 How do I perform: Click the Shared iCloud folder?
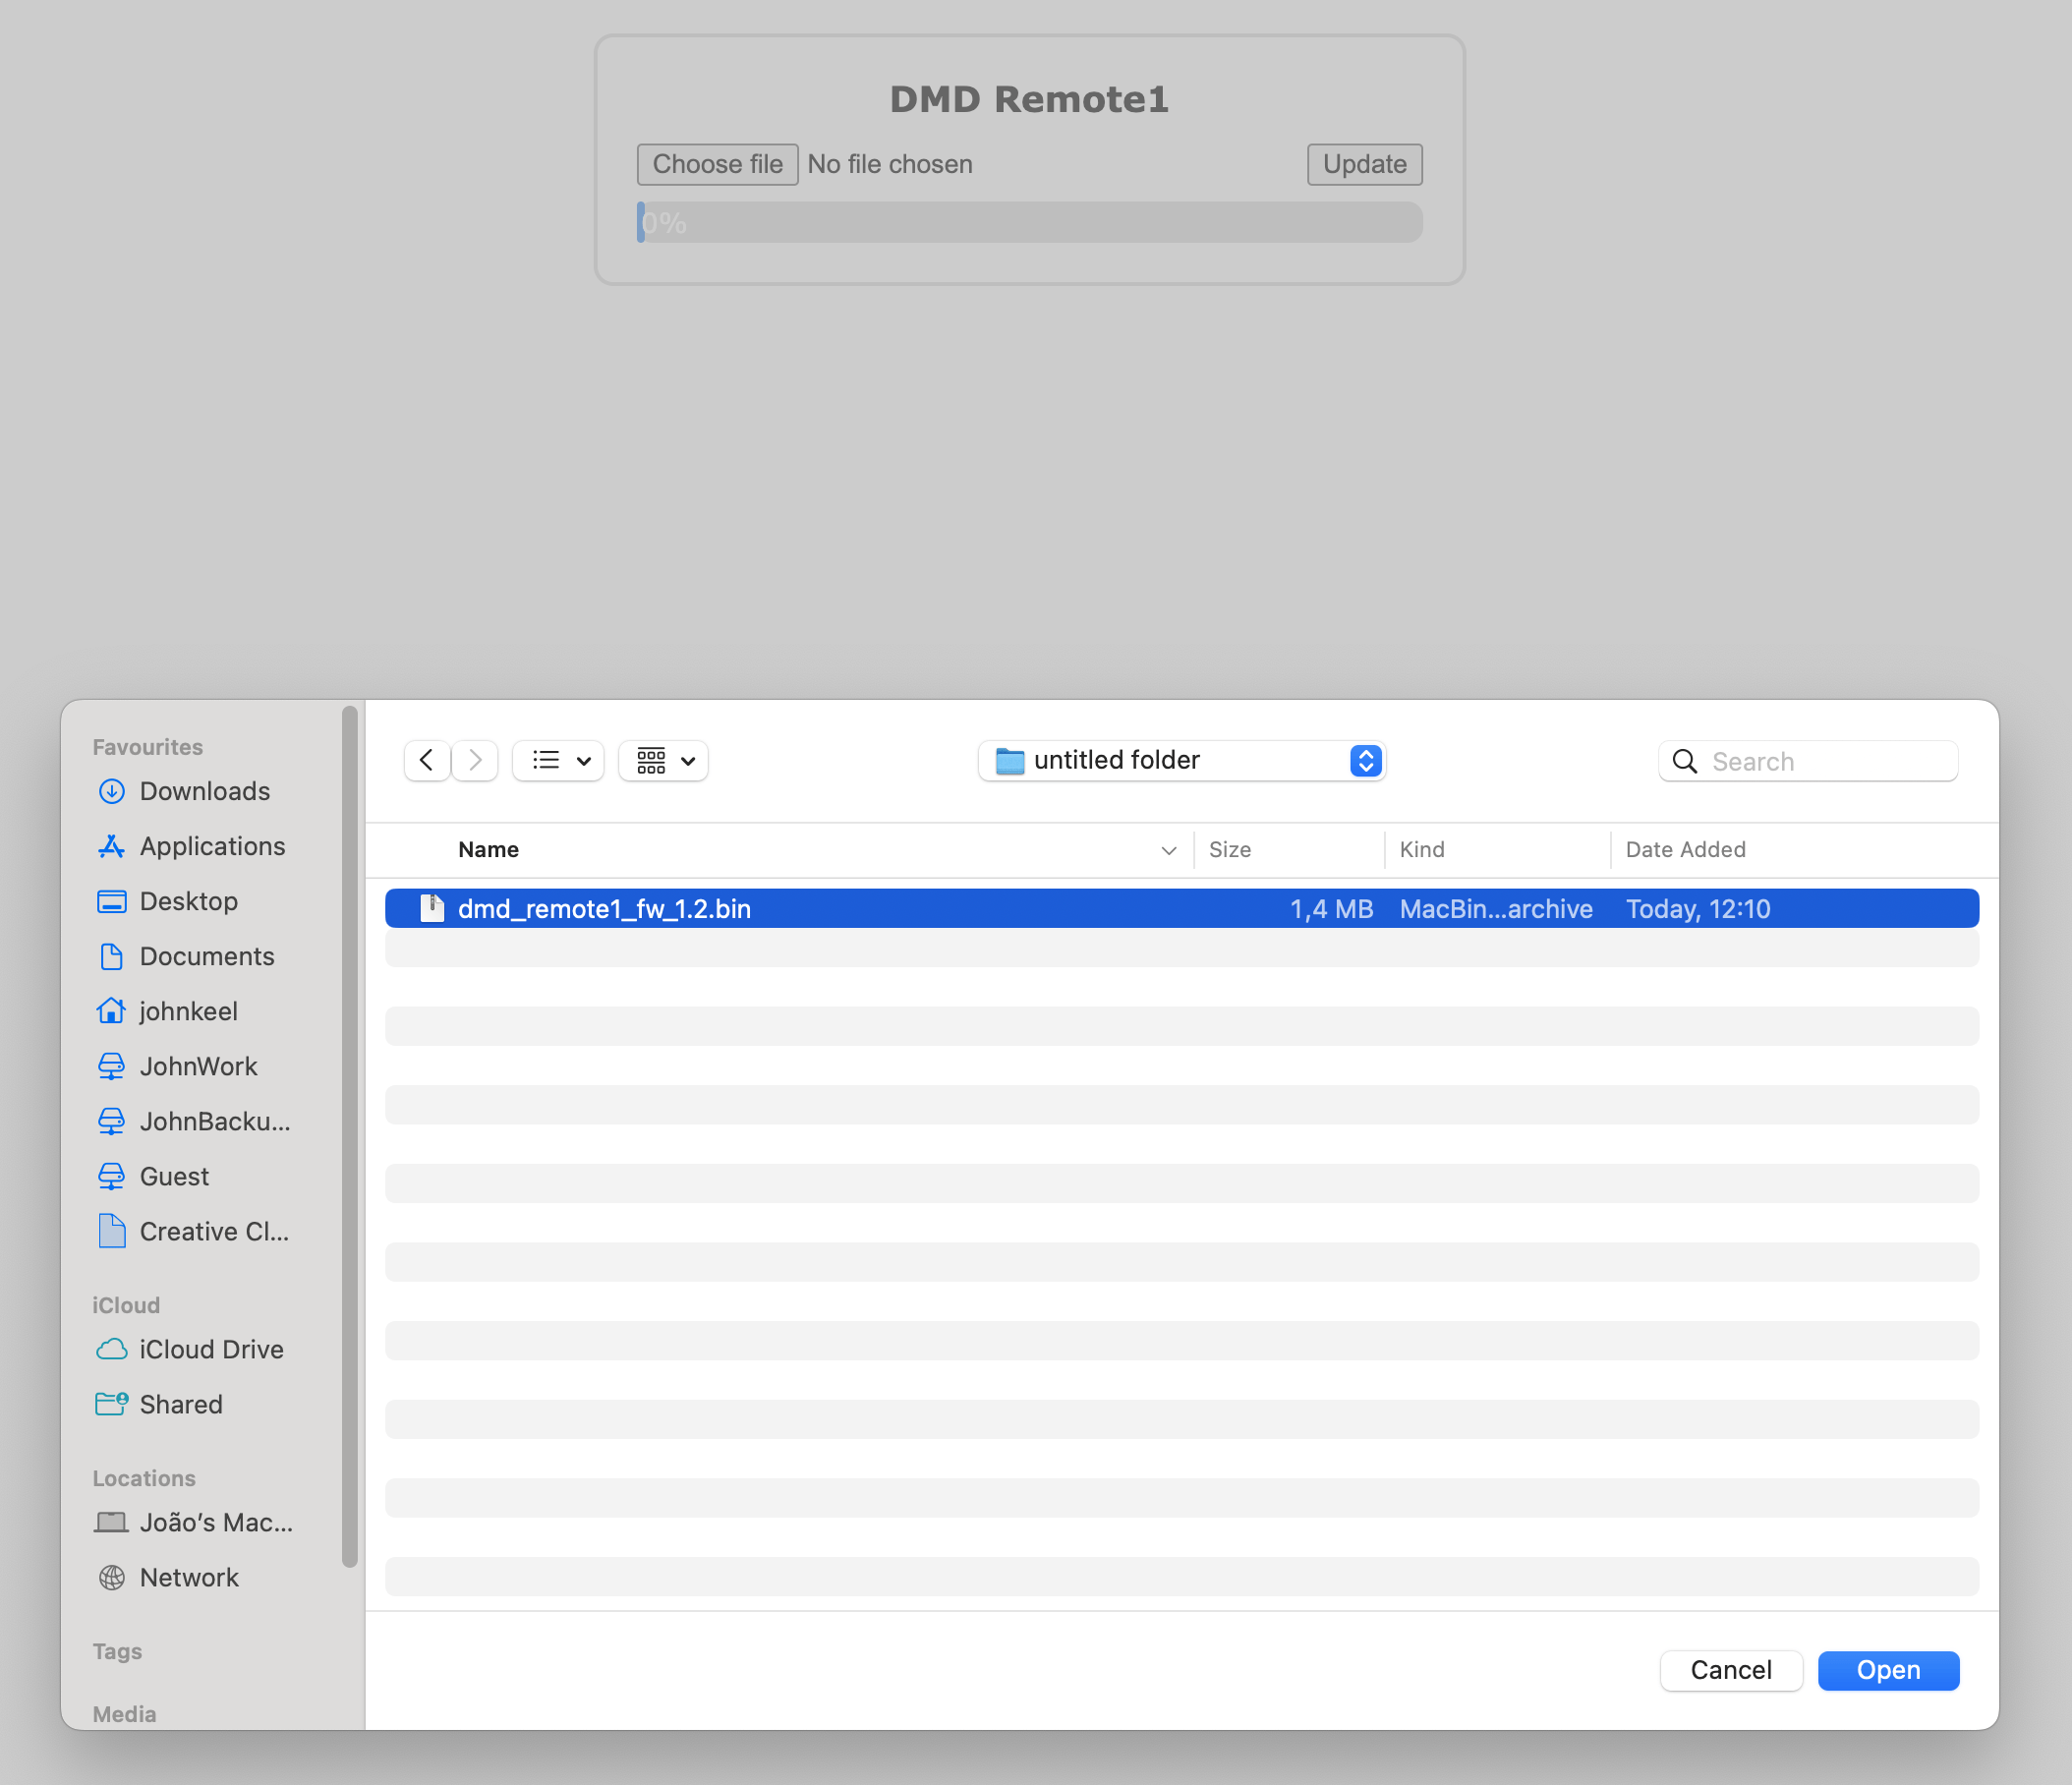coord(181,1404)
